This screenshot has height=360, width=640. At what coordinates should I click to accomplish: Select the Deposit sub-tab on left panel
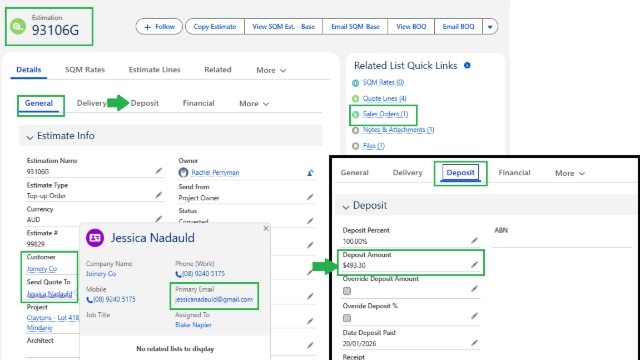[x=144, y=103]
